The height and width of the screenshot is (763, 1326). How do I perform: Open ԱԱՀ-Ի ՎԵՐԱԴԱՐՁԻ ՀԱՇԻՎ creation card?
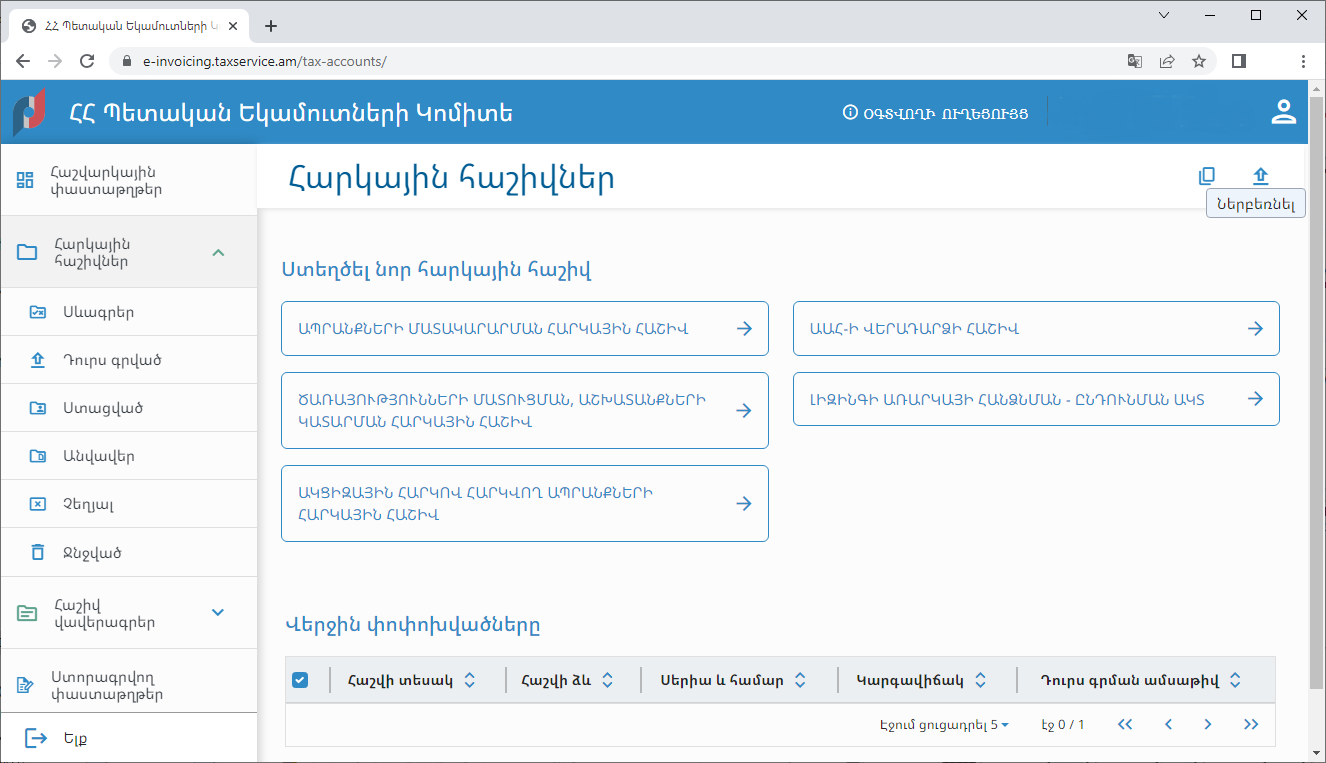point(1036,327)
